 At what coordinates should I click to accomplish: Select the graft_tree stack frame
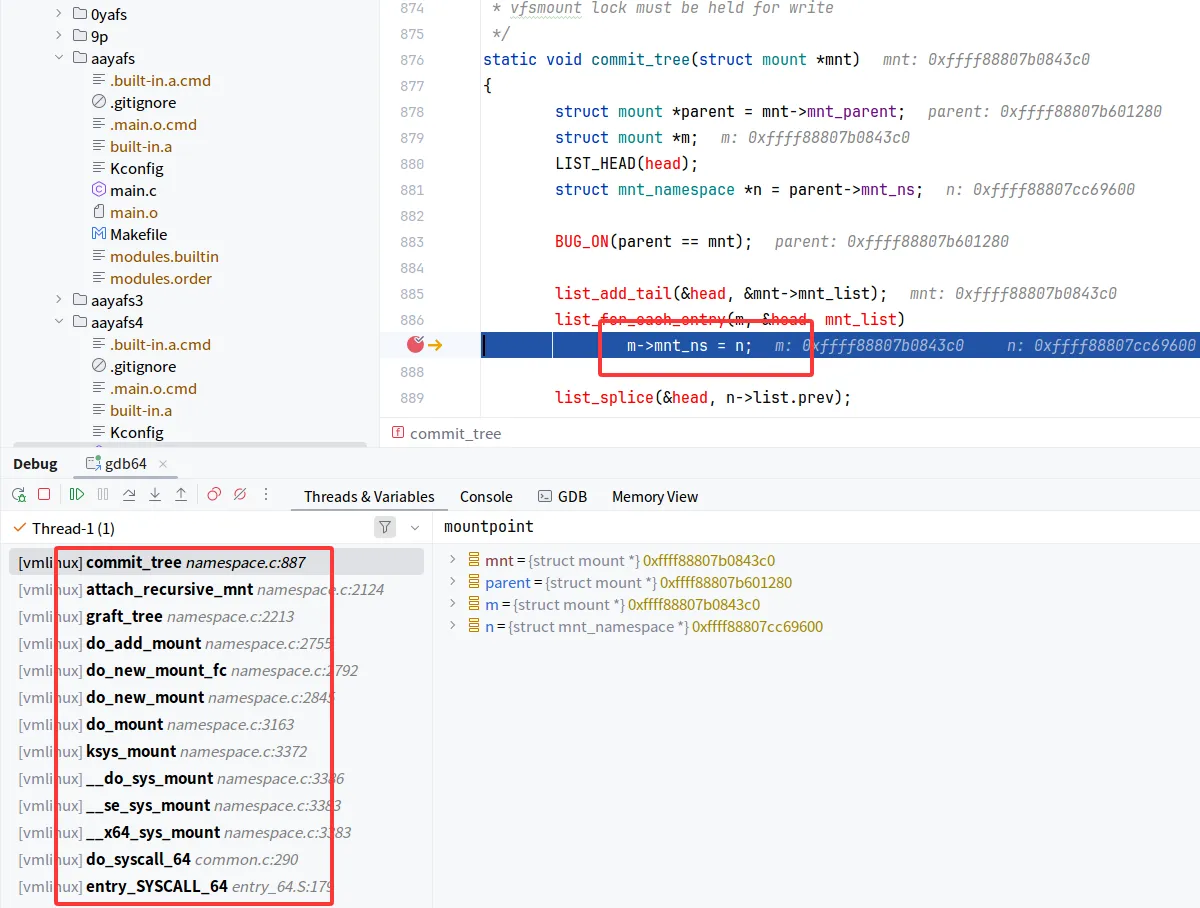(216, 616)
